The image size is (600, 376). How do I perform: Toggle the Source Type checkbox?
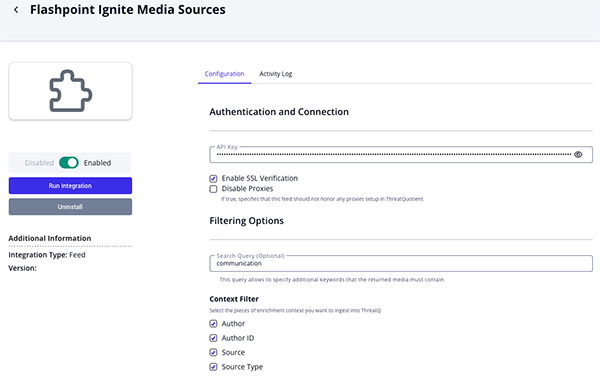(x=213, y=367)
